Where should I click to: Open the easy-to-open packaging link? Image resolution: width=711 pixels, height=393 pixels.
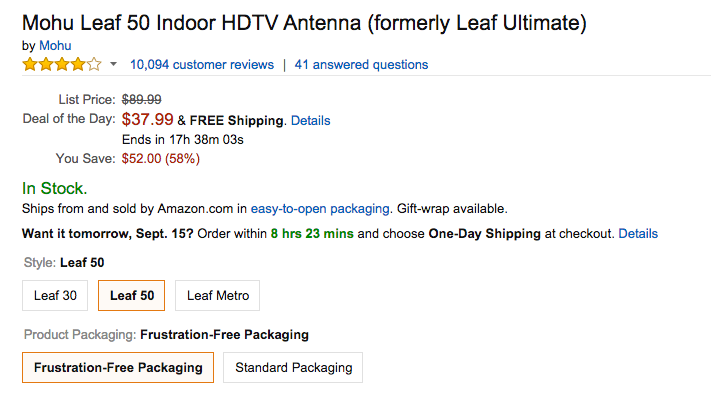coord(320,209)
